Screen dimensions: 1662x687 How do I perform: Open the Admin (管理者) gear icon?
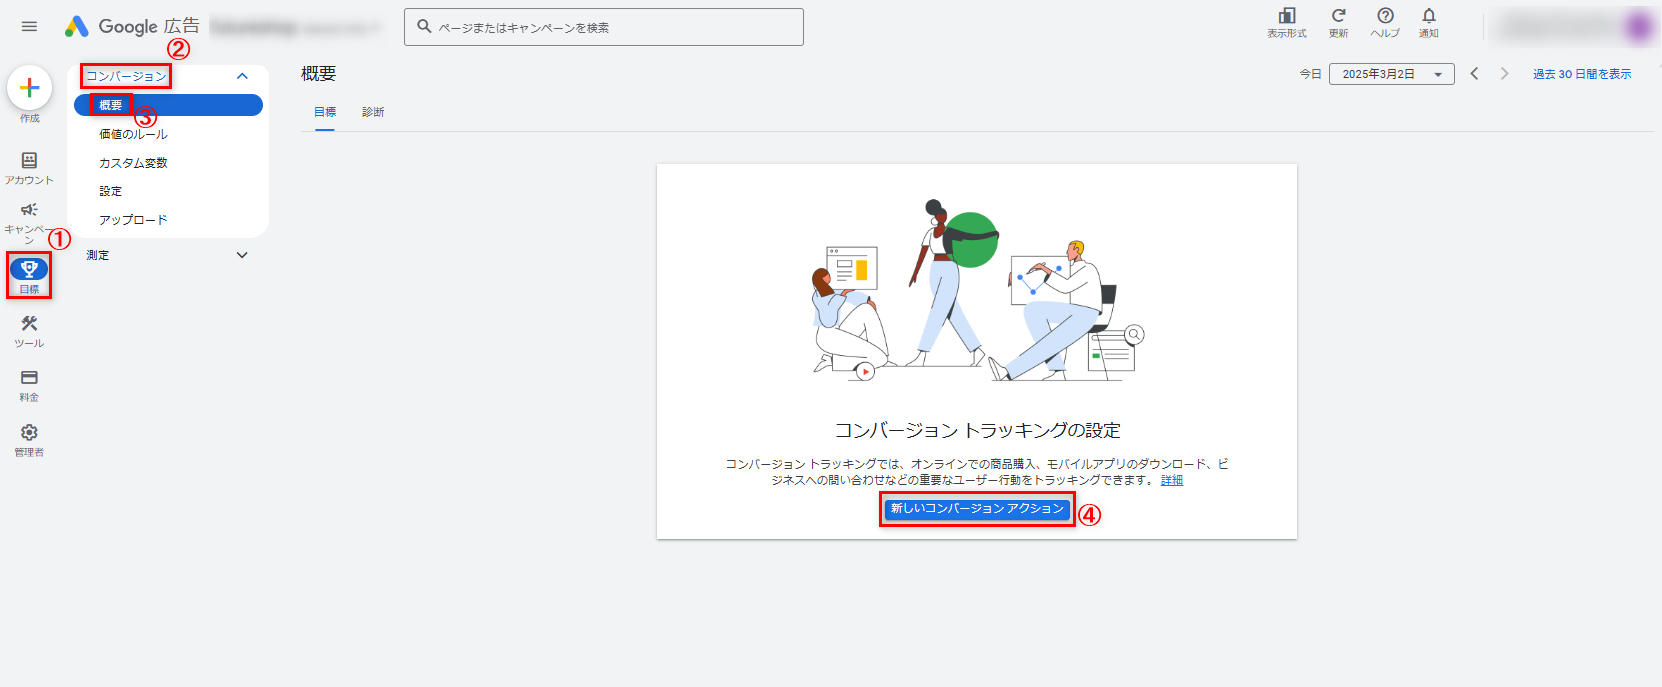point(29,434)
